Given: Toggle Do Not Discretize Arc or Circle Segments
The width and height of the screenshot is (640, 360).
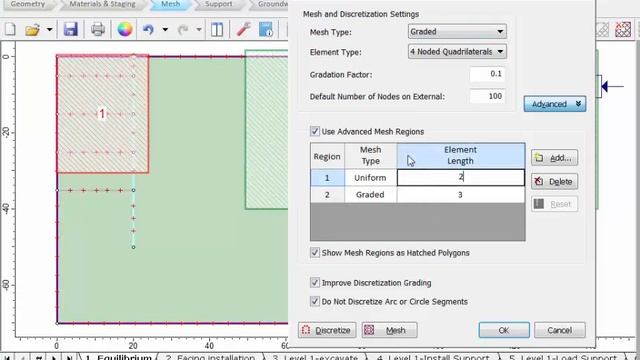Looking at the screenshot, I should [x=315, y=301].
